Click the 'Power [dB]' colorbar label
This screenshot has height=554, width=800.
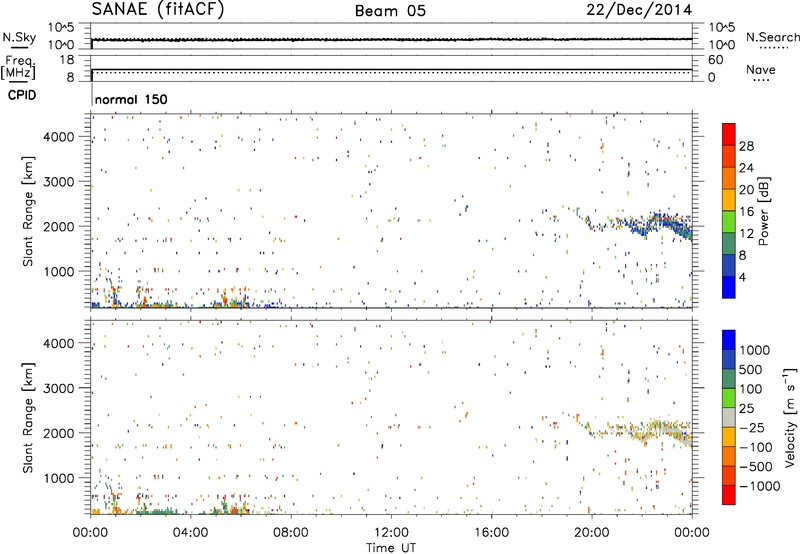pos(764,211)
